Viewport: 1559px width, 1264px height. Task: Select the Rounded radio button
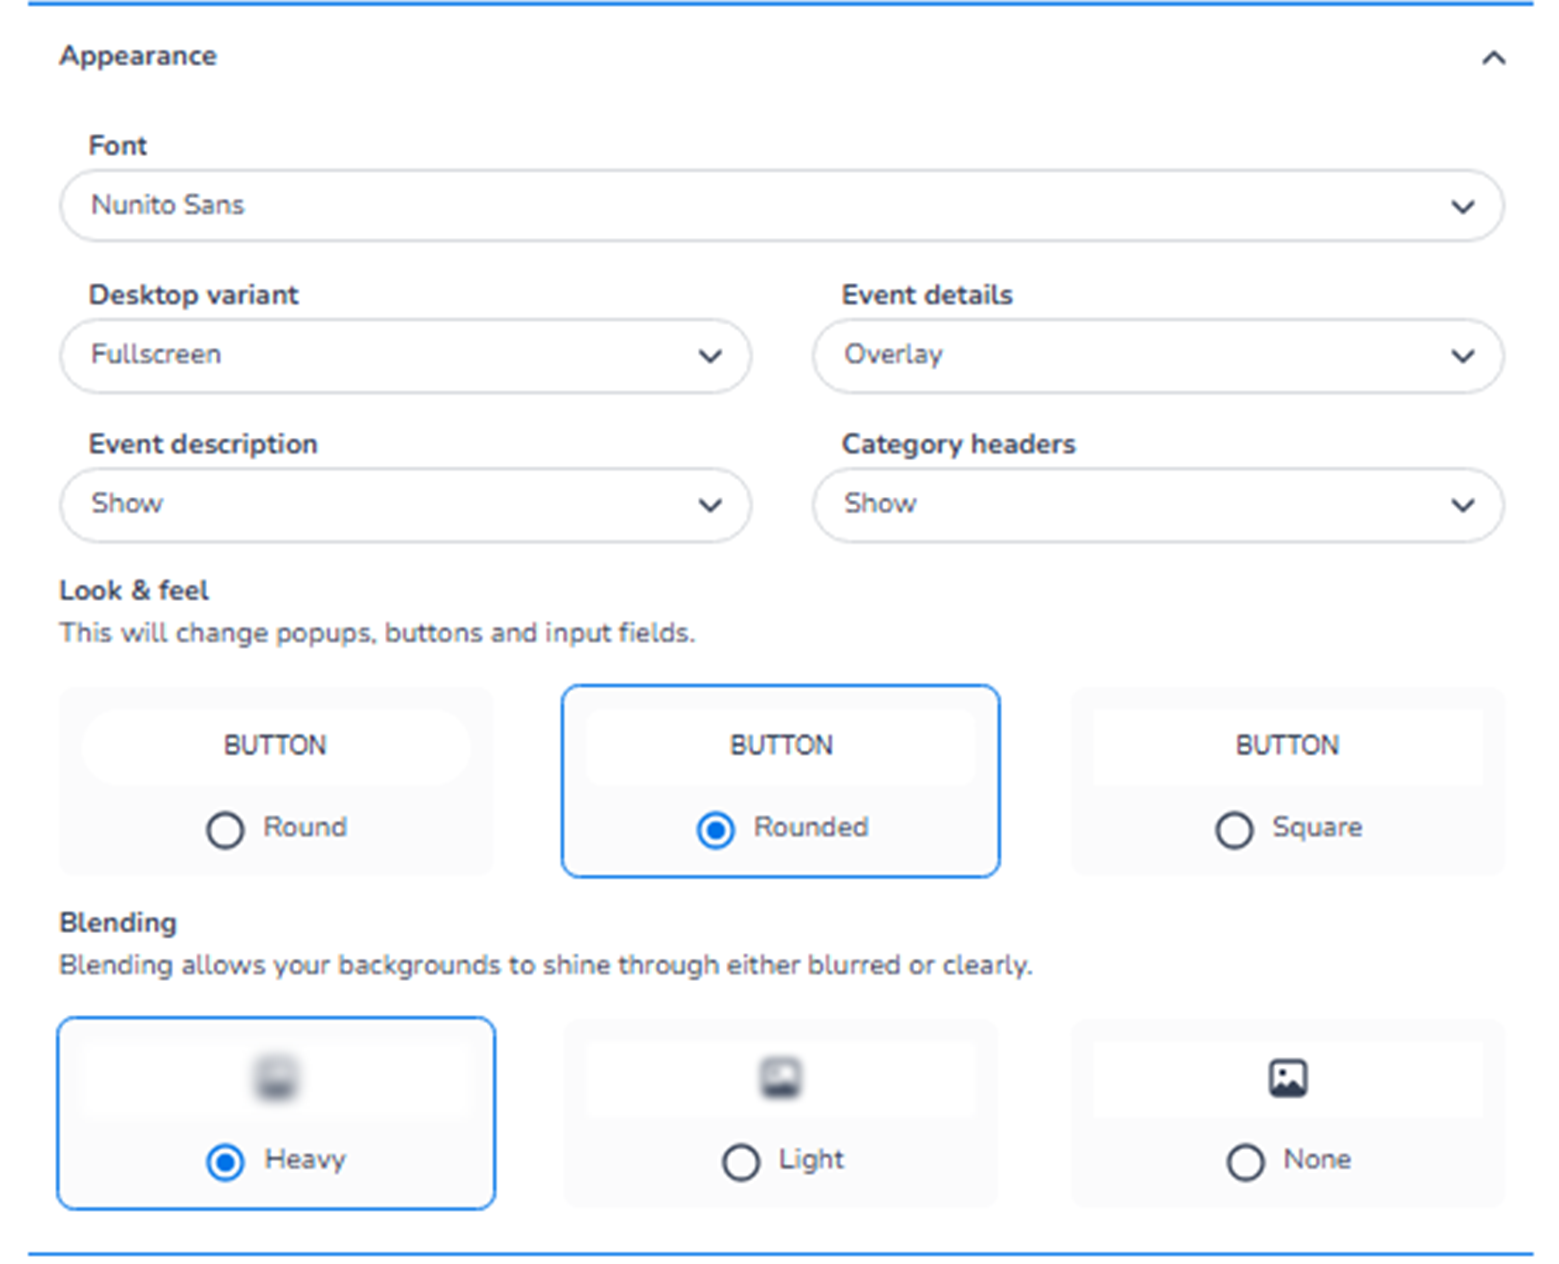(716, 830)
